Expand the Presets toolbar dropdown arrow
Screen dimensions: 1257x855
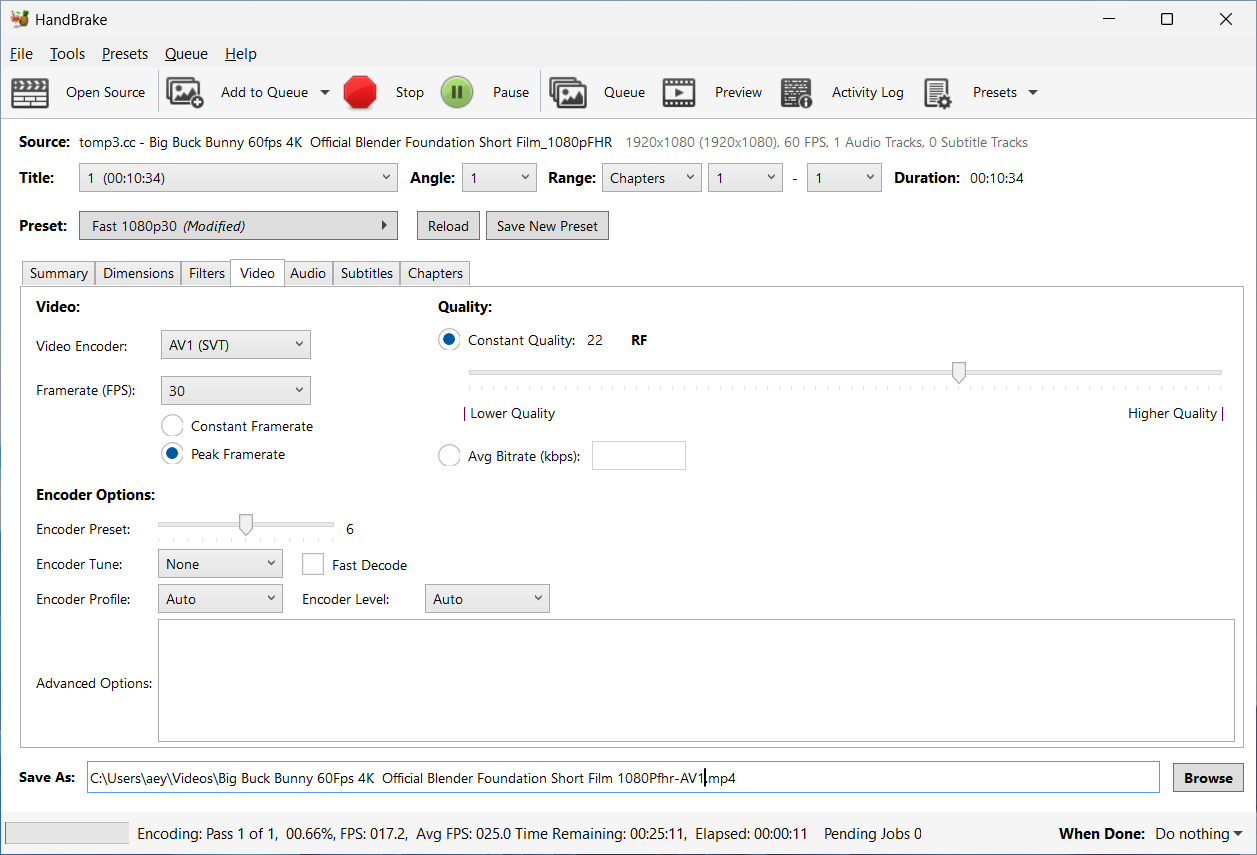click(1033, 92)
